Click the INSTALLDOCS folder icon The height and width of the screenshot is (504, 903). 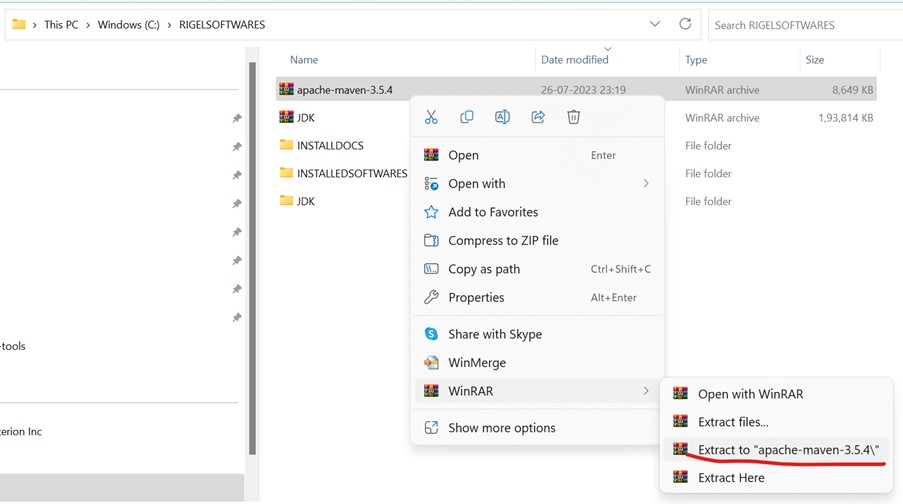click(287, 145)
